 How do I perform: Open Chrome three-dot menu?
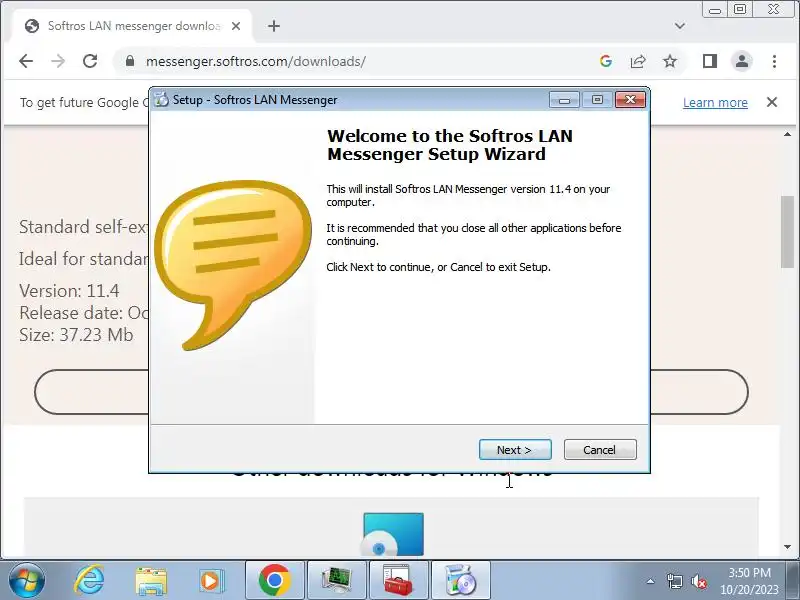coord(774,61)
